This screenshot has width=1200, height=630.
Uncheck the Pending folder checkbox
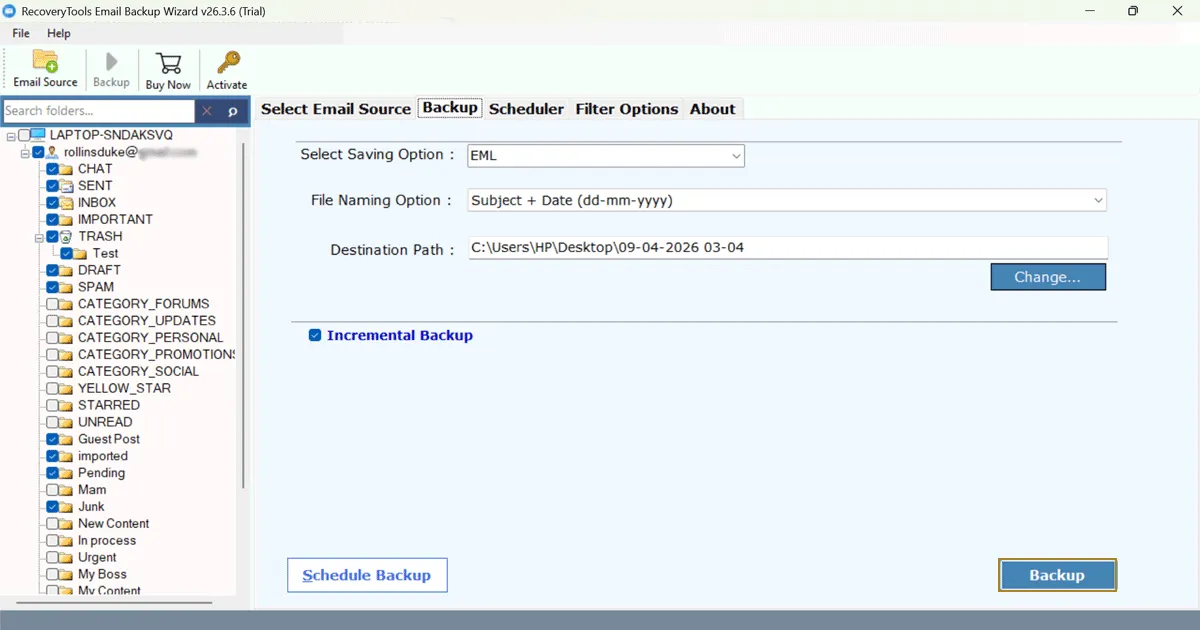pyautogui.click(x=52, y=473)
